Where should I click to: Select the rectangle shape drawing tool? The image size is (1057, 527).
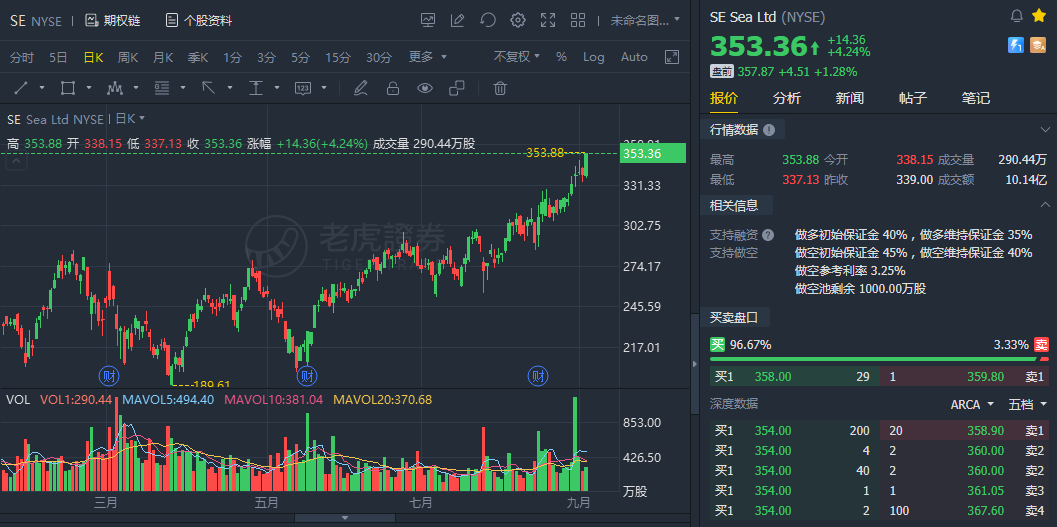pos(67,88)
